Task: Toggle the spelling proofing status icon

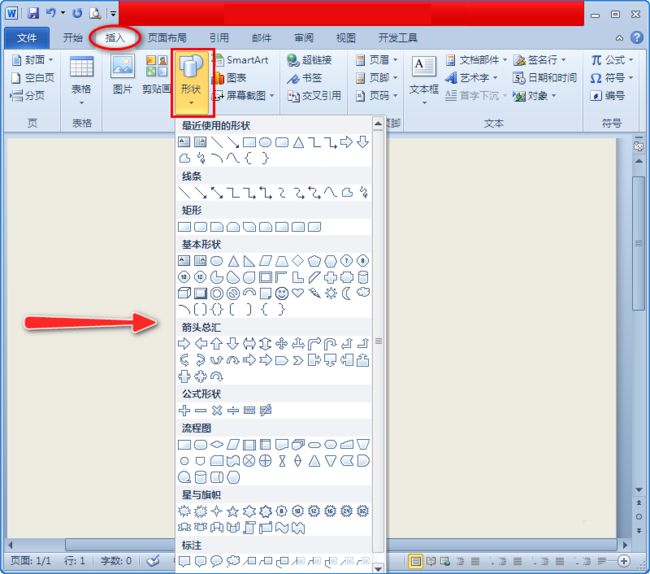Action: [x=153, y=561]
